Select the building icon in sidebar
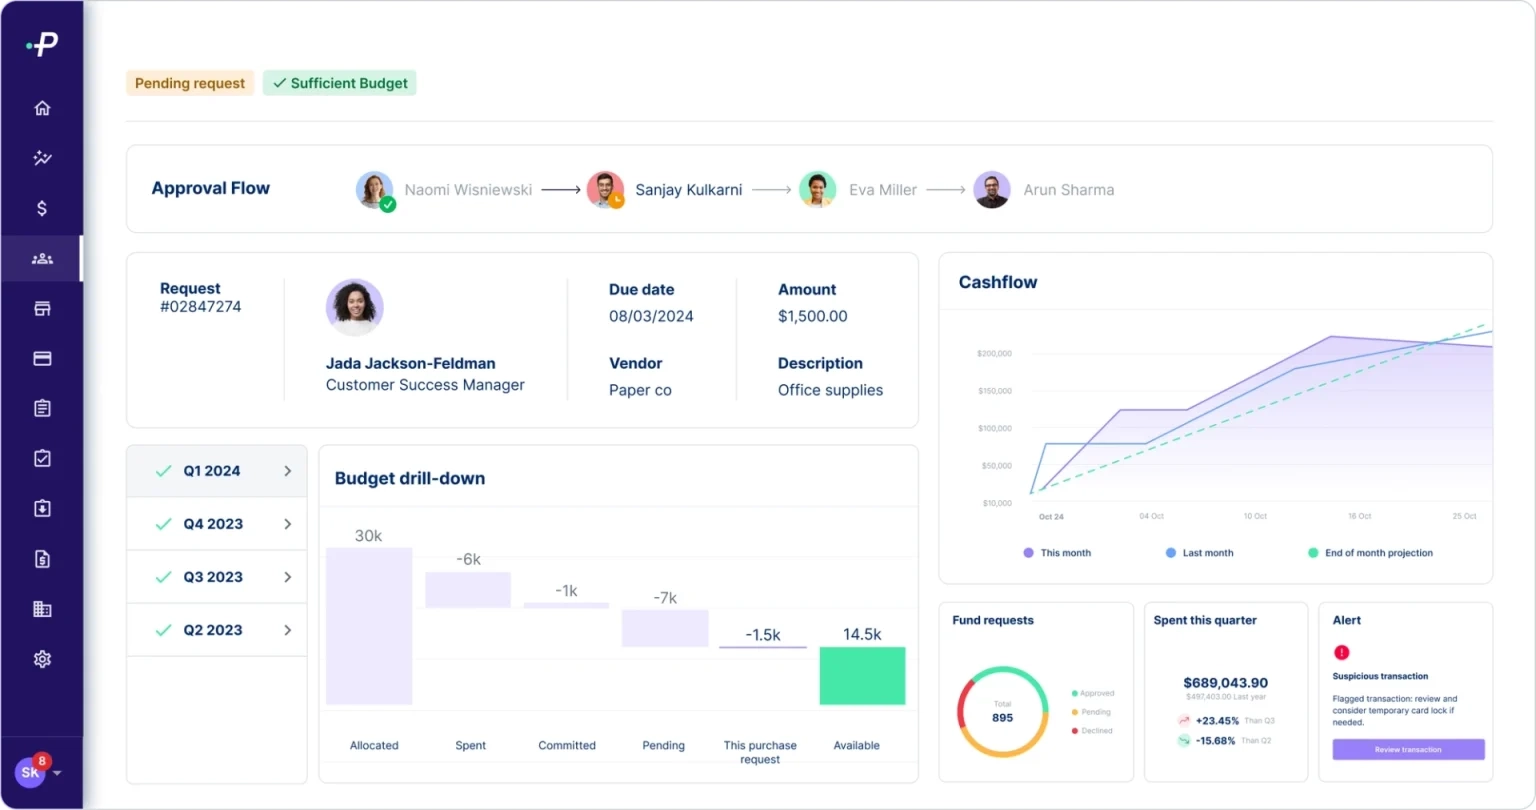Image resolution: width=1536 pixels, height=810 pixels. pyautogui.click(x=42, y=609)
